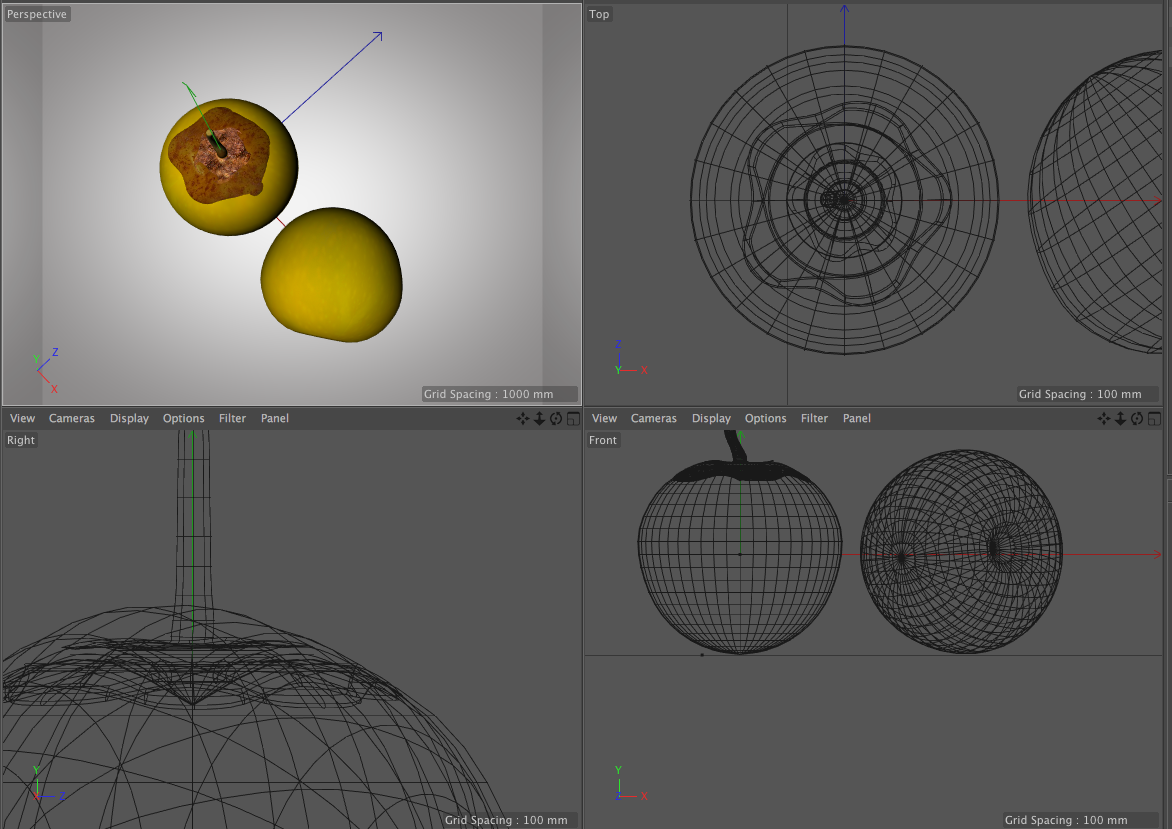Click the pan camera icon in Right viewport
1172x829 pixels.
point(522,419)
